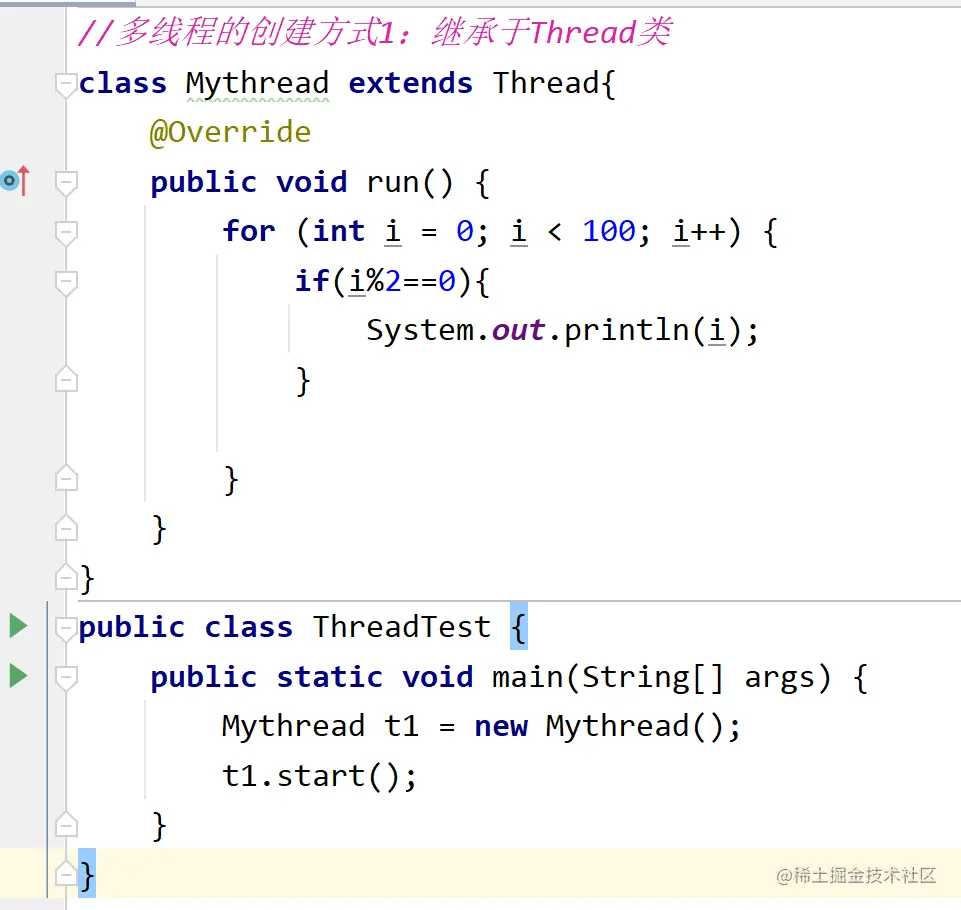Click the run() method name
The width and height of the screenshot is (961, 910).
[409, 183]
